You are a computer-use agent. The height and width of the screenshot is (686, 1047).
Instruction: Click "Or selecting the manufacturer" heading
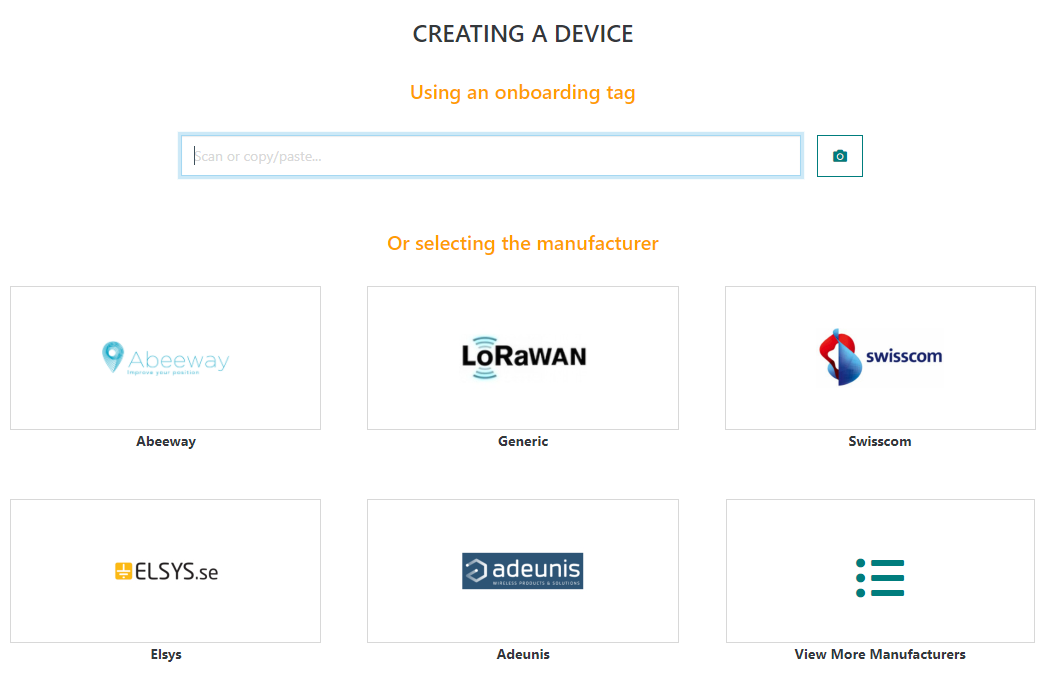coord(523,244)
